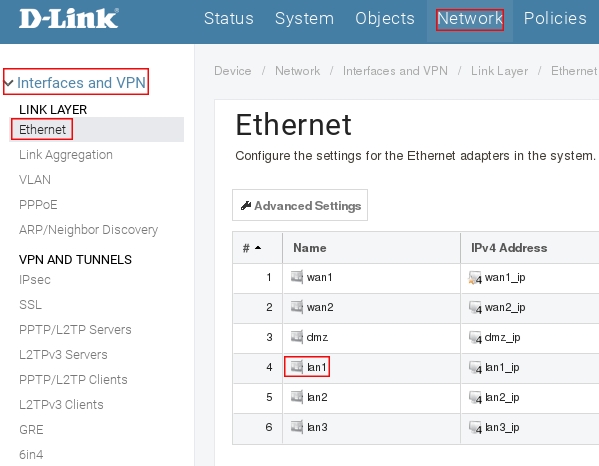Click the wan1 interface icon

[297, 277]
